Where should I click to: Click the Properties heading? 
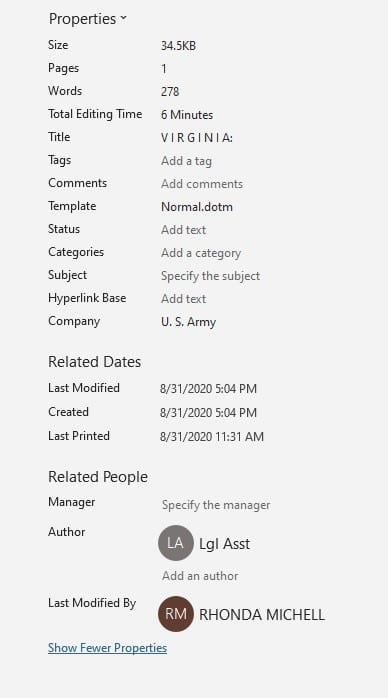click(82, 19)
